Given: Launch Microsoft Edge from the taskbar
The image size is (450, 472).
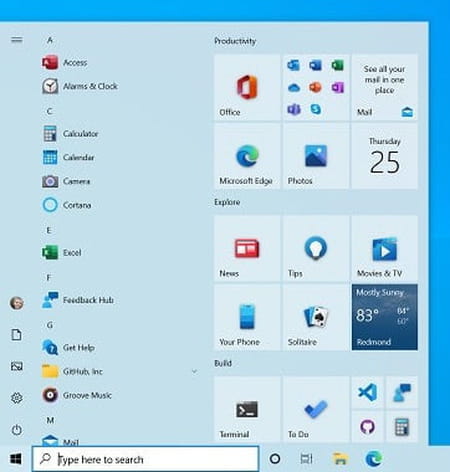Looking at the screenshot, I should tap(374, 459).
